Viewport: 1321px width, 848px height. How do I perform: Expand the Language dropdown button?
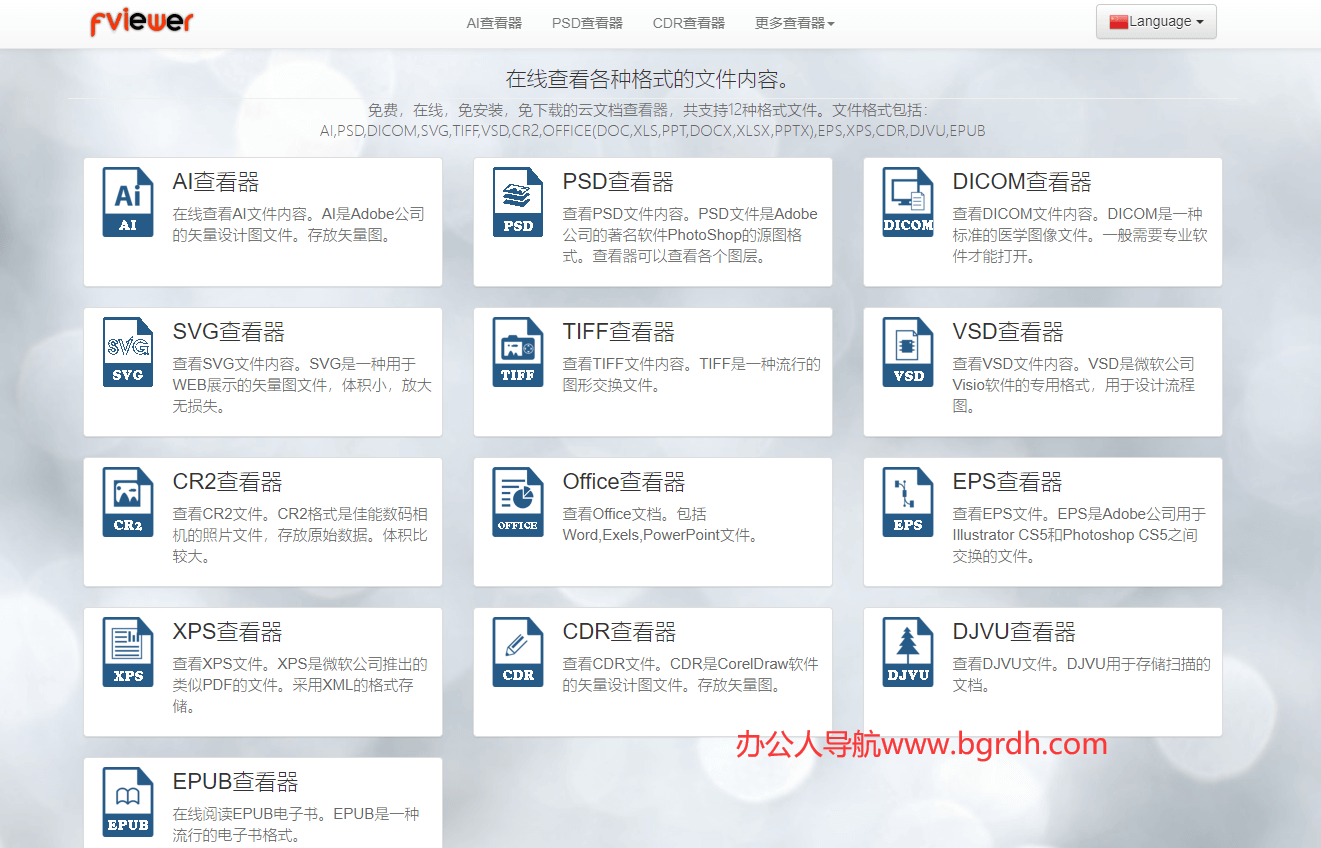pyautogui.click(x=1156, y=22)
